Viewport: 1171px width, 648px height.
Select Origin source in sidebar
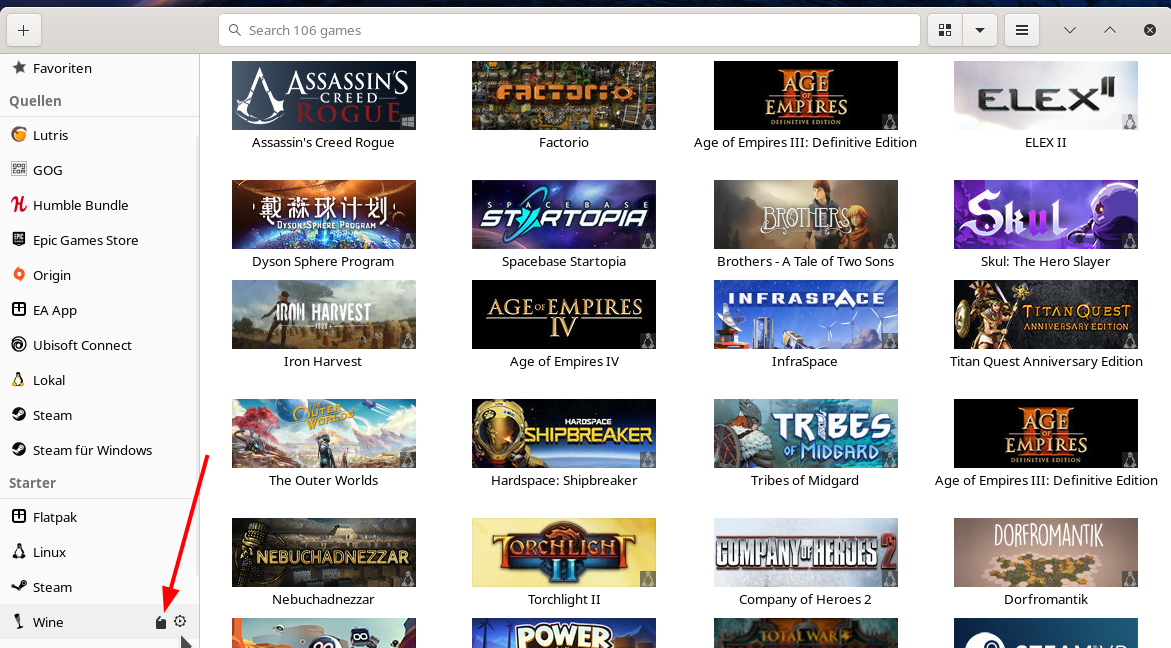click(99, 275)
